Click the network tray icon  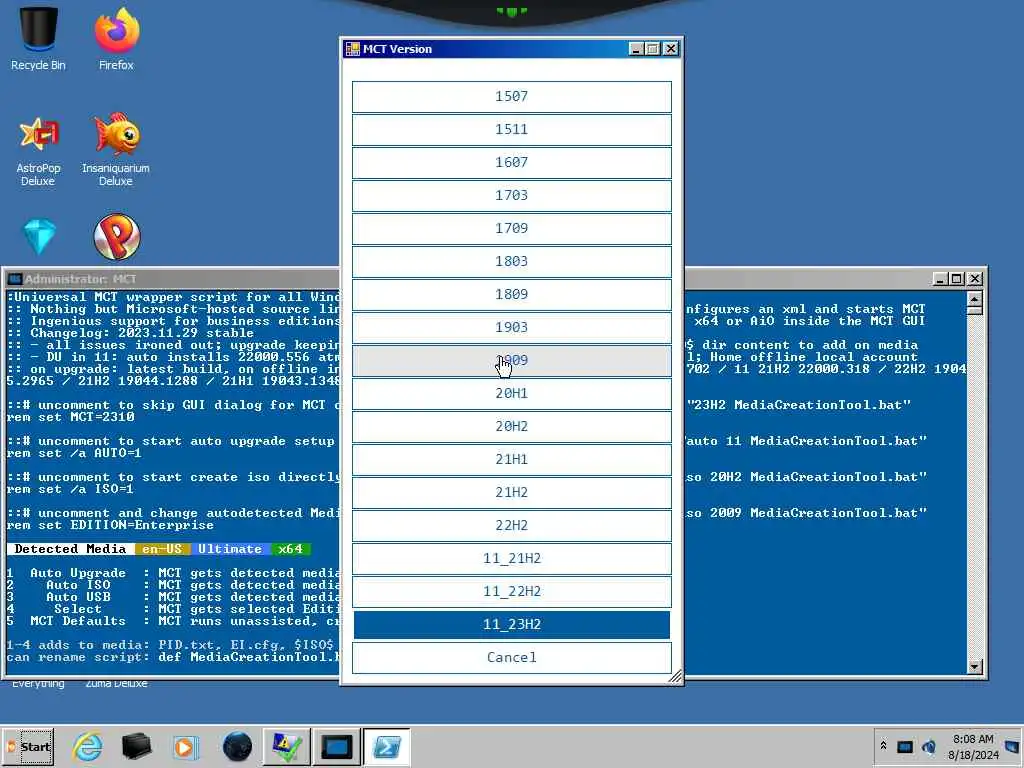tap(904, 746)
